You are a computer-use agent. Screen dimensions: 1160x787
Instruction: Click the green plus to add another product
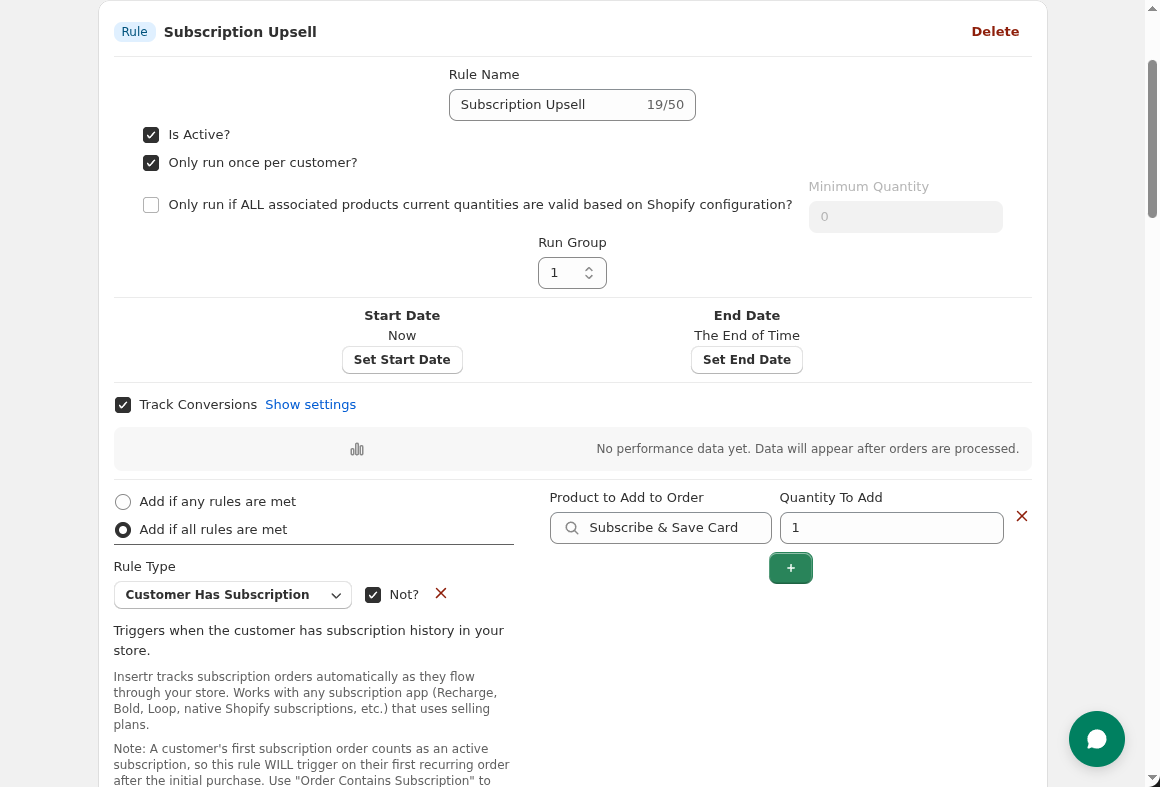[791, 567]
